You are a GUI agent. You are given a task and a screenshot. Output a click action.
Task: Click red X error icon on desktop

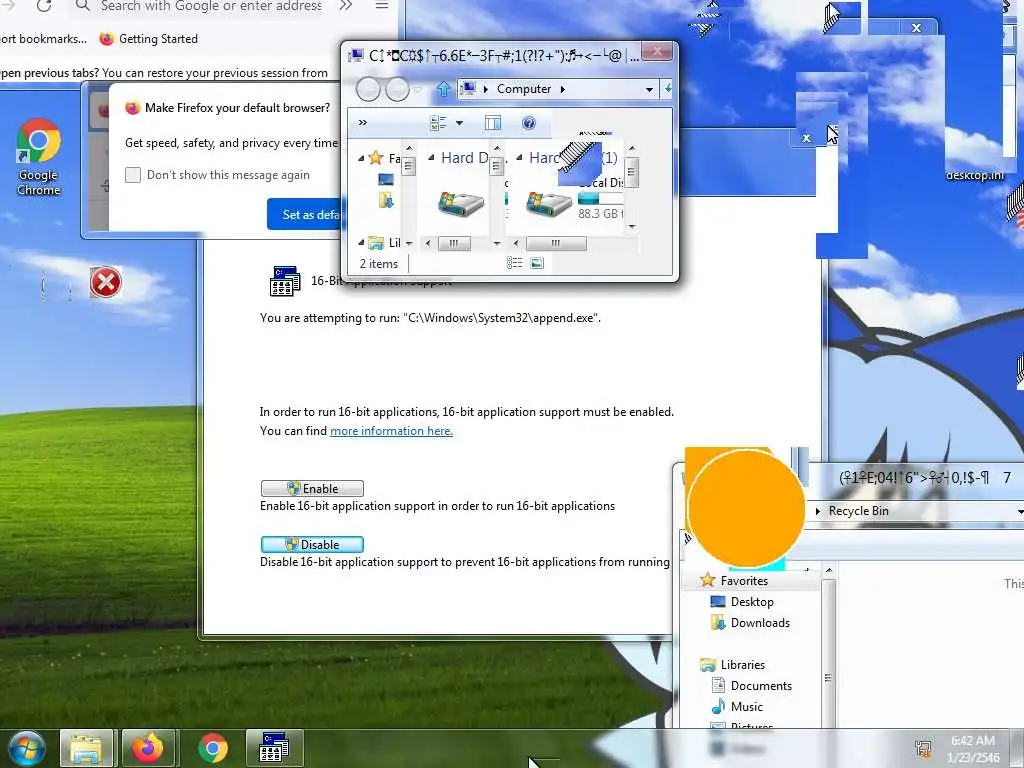pyautogui.click(x=105, y=283)
